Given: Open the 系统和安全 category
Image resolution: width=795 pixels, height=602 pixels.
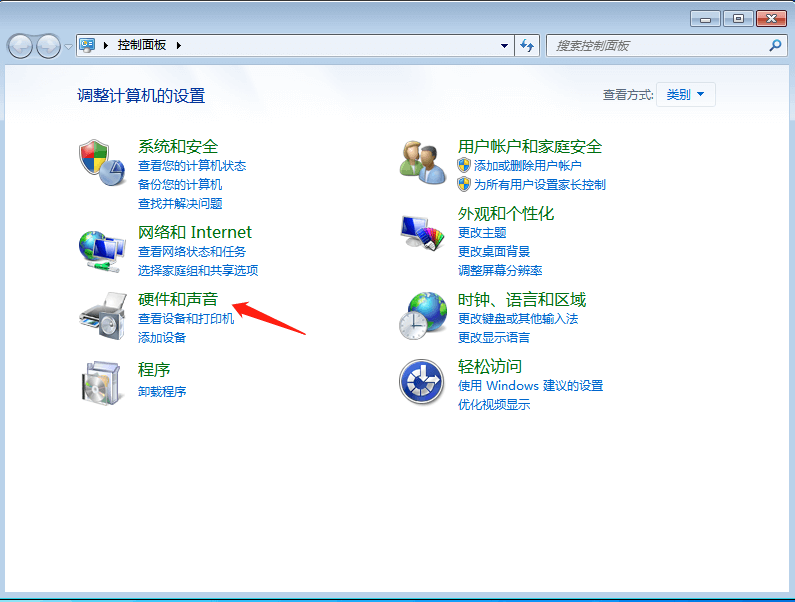Looking at the screenshot, I should point(178,147).
